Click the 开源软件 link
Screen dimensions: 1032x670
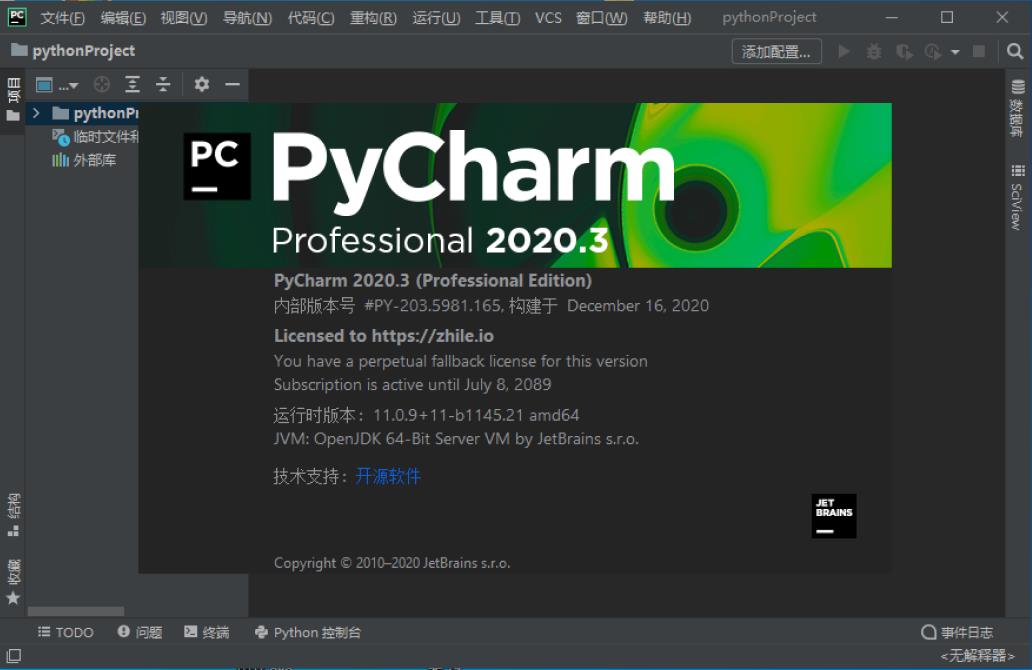pos(388,476)
